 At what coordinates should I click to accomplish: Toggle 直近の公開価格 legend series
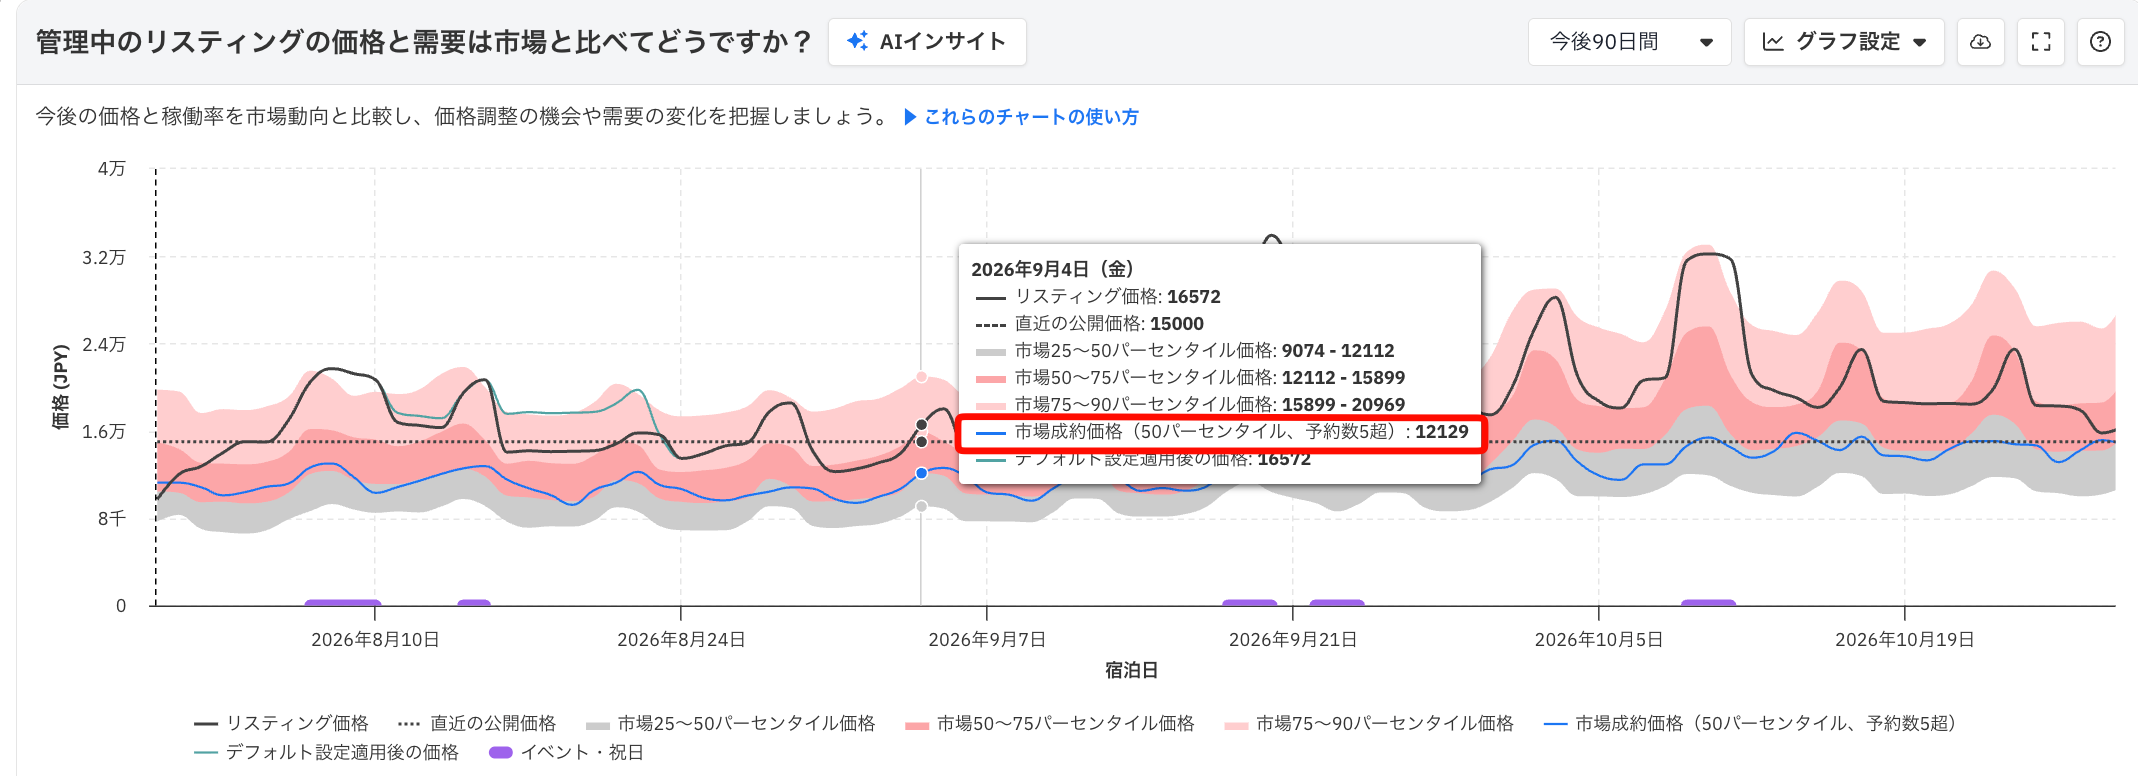[x=477, y=723]
